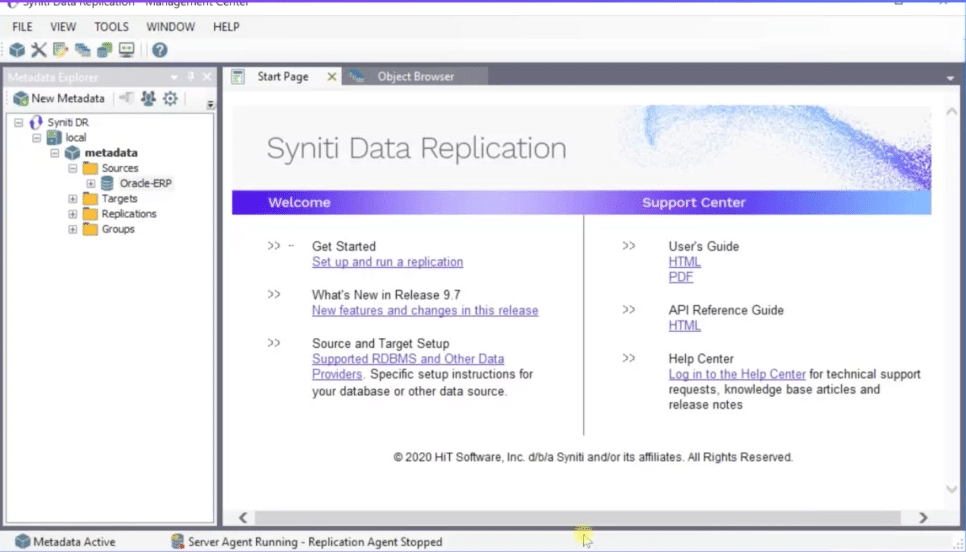The height and width of the screenshot is (552, 966).
Task: Click the horizontal scrollbar right arrow
Action: click(923, 518)
